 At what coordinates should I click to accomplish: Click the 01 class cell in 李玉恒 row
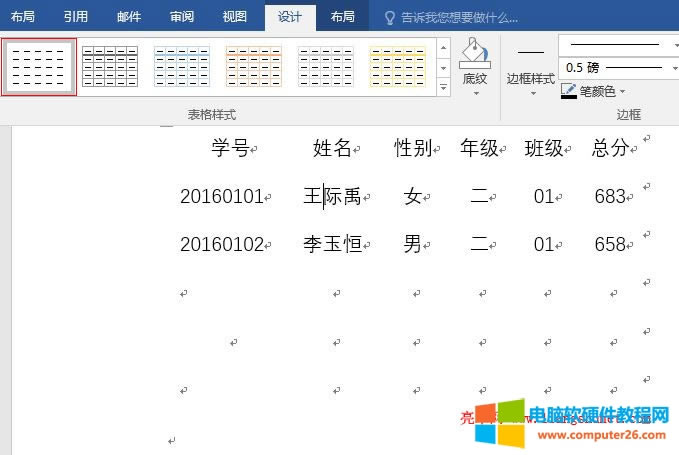pyautogui.click(x=544, y=245)
